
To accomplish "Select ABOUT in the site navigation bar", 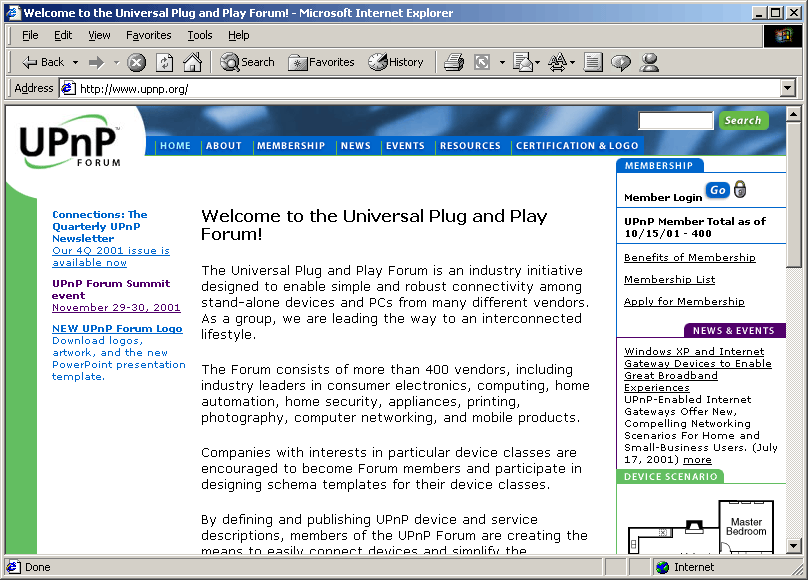I will point(224,146).
